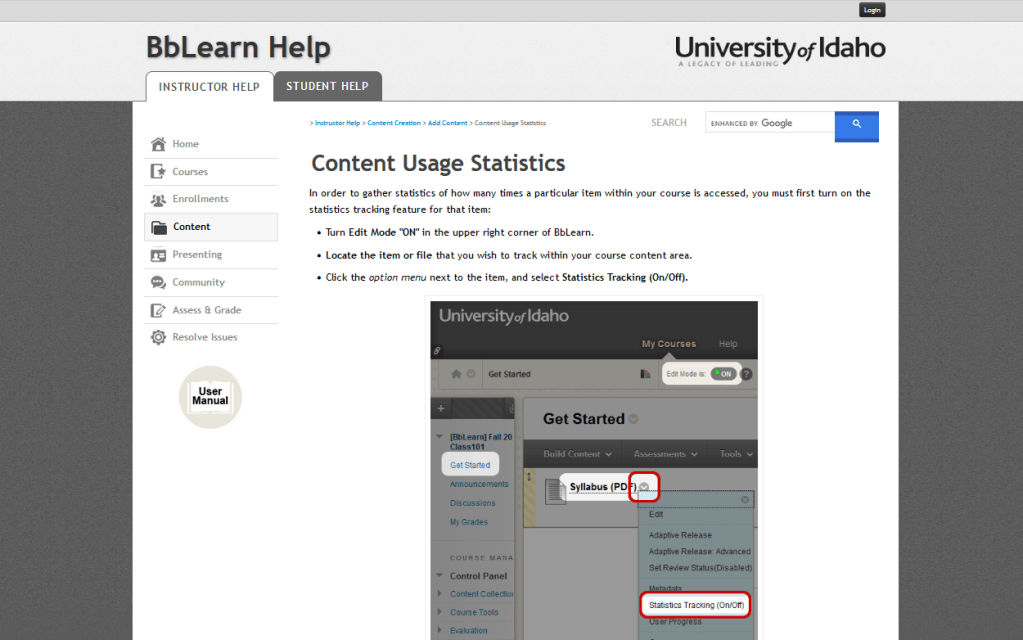Click the Login button at top
Image resolution: width=1023 pixels, height=640 pixels.
(872, 10)
